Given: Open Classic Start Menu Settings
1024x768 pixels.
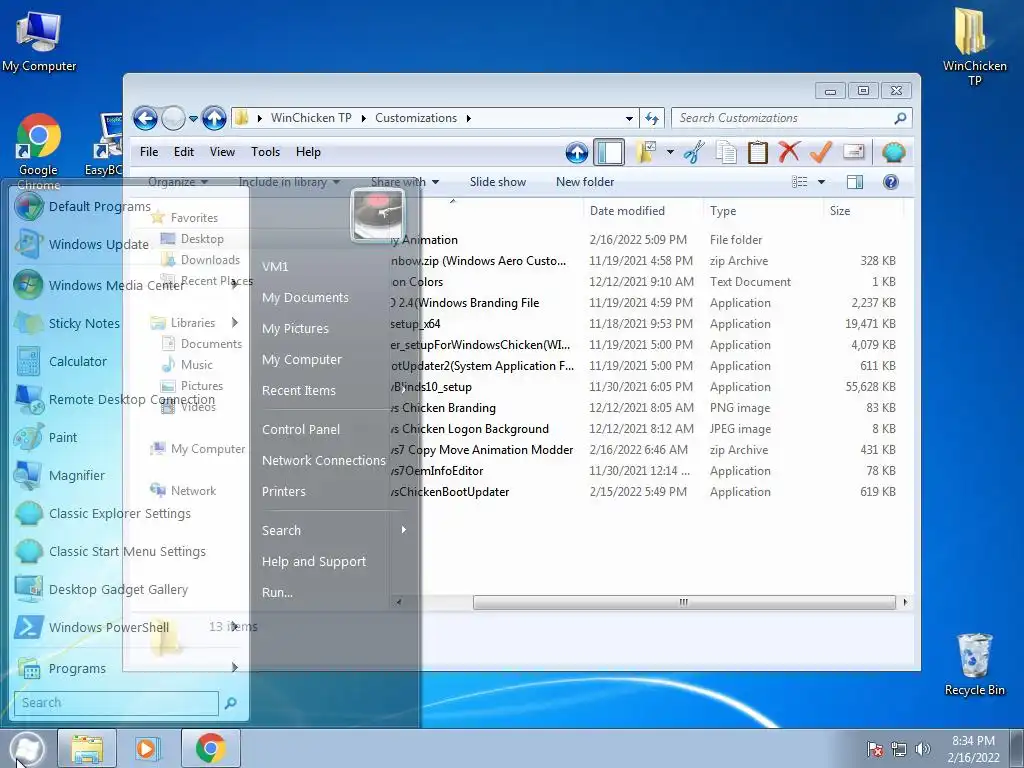Looking at the screenshot, I should pos(128,552).
